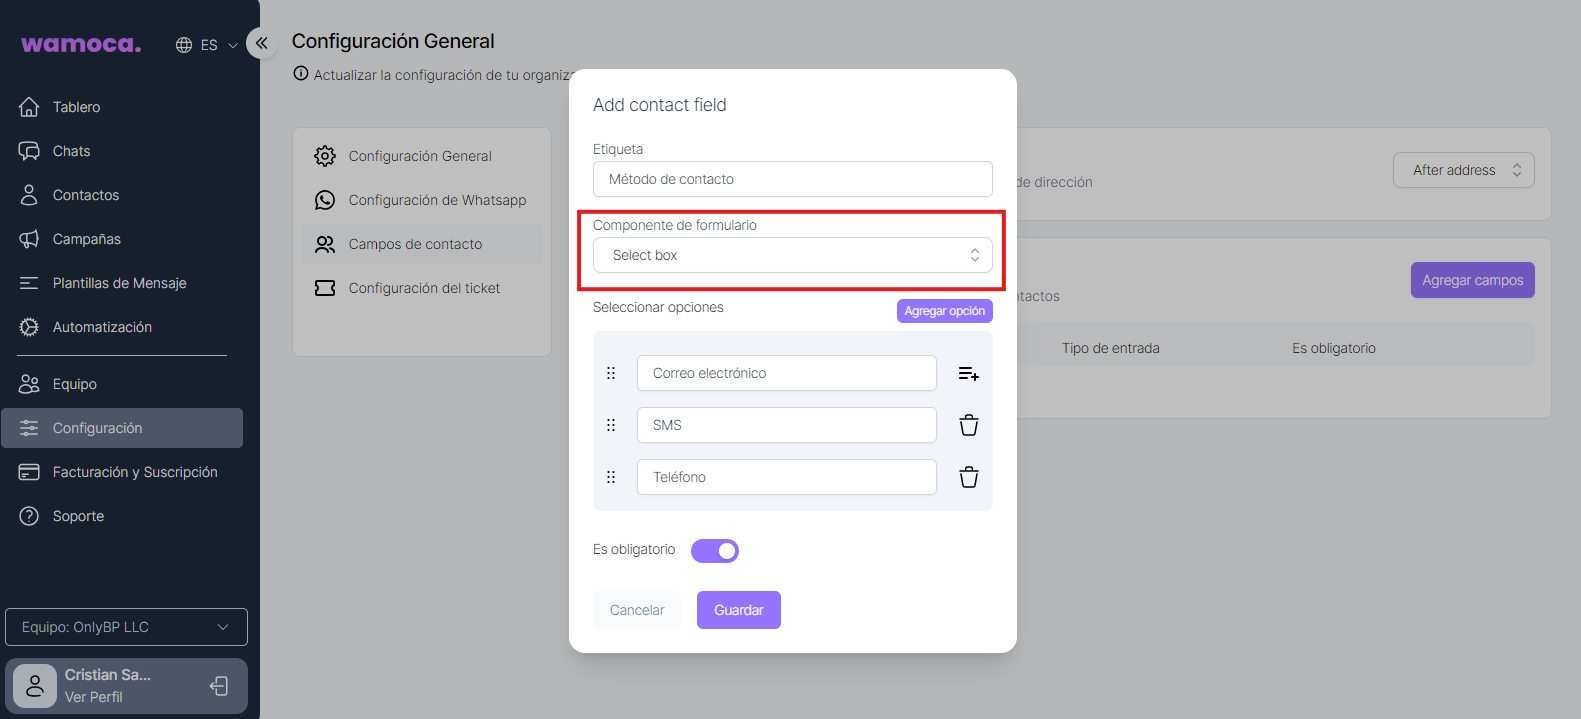Click the Etiqueta input field

tap(792, 179)
